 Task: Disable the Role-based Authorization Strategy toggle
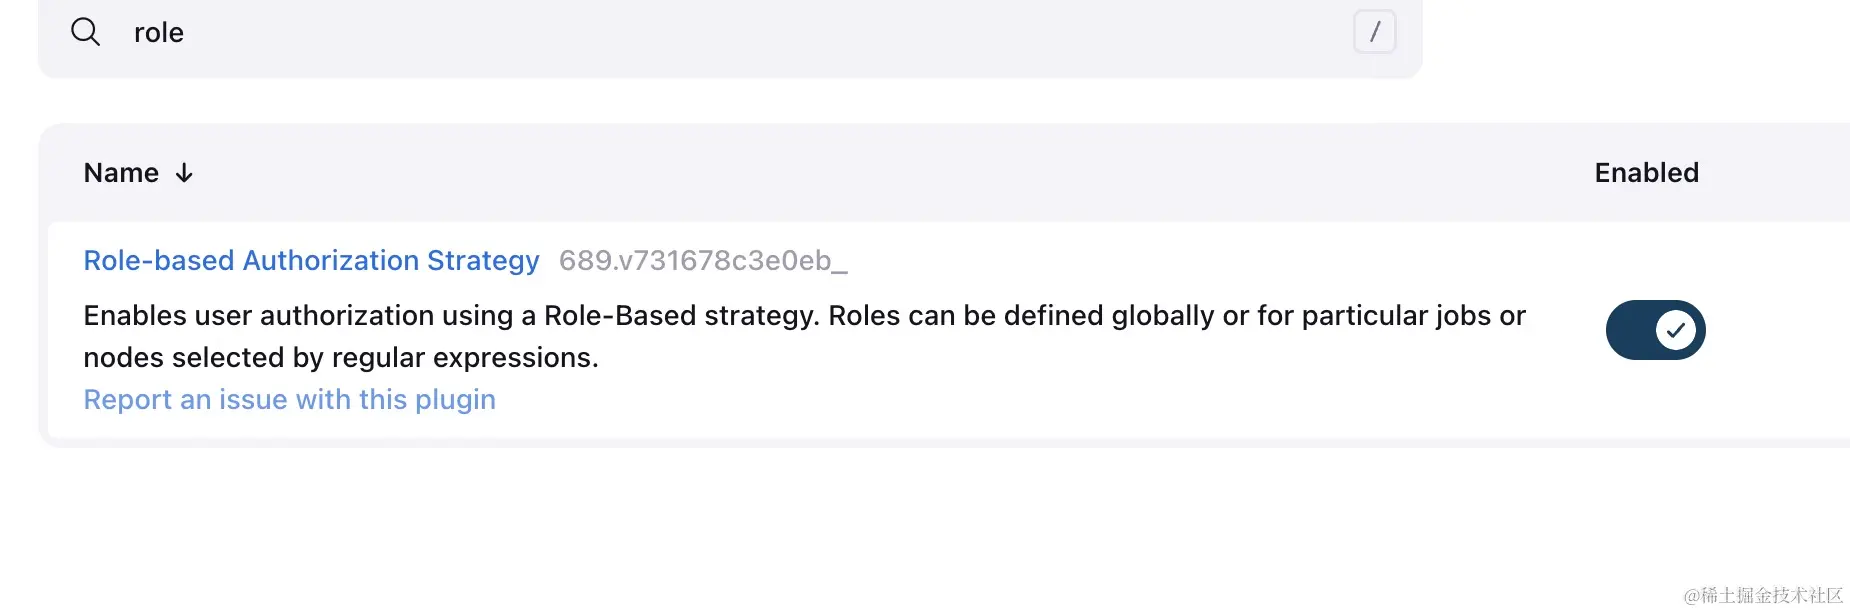tap(1655, 330)
